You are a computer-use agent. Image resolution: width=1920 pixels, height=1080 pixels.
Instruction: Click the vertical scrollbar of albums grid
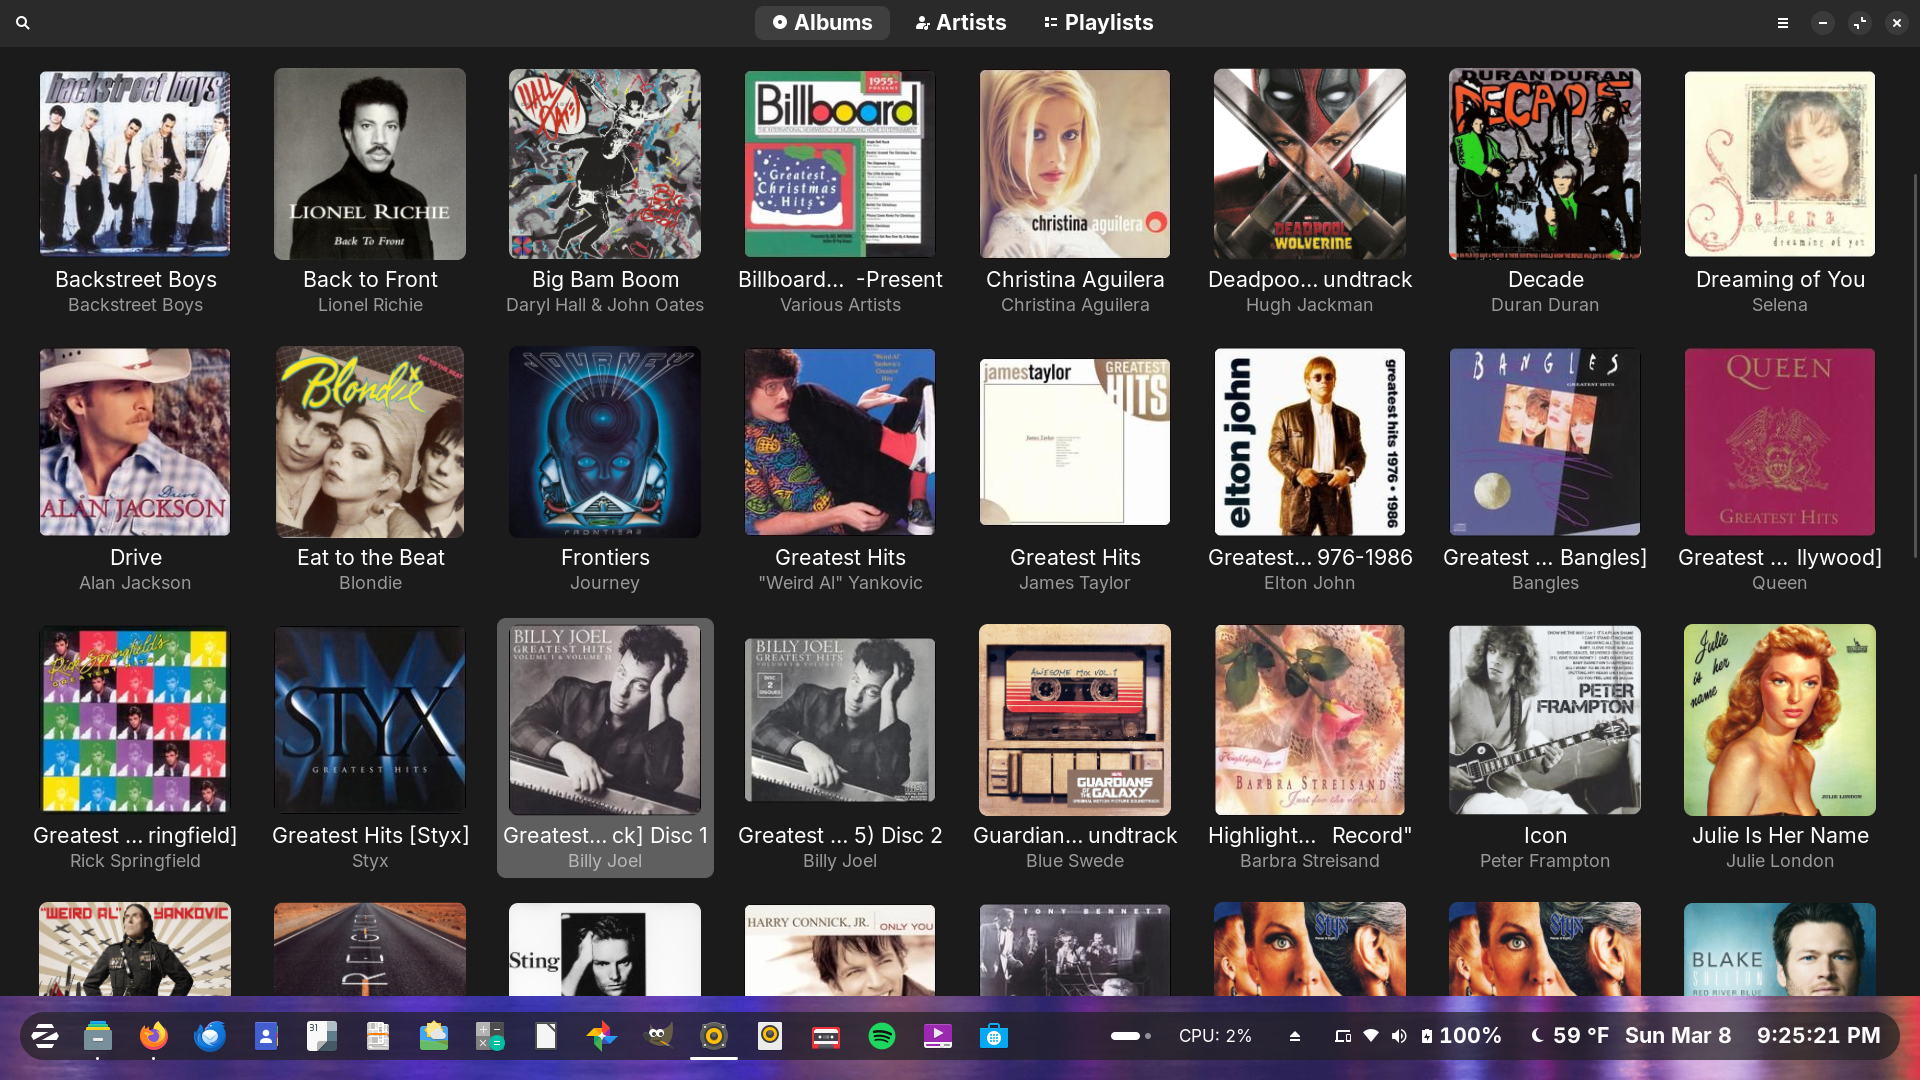[1915, 366]
